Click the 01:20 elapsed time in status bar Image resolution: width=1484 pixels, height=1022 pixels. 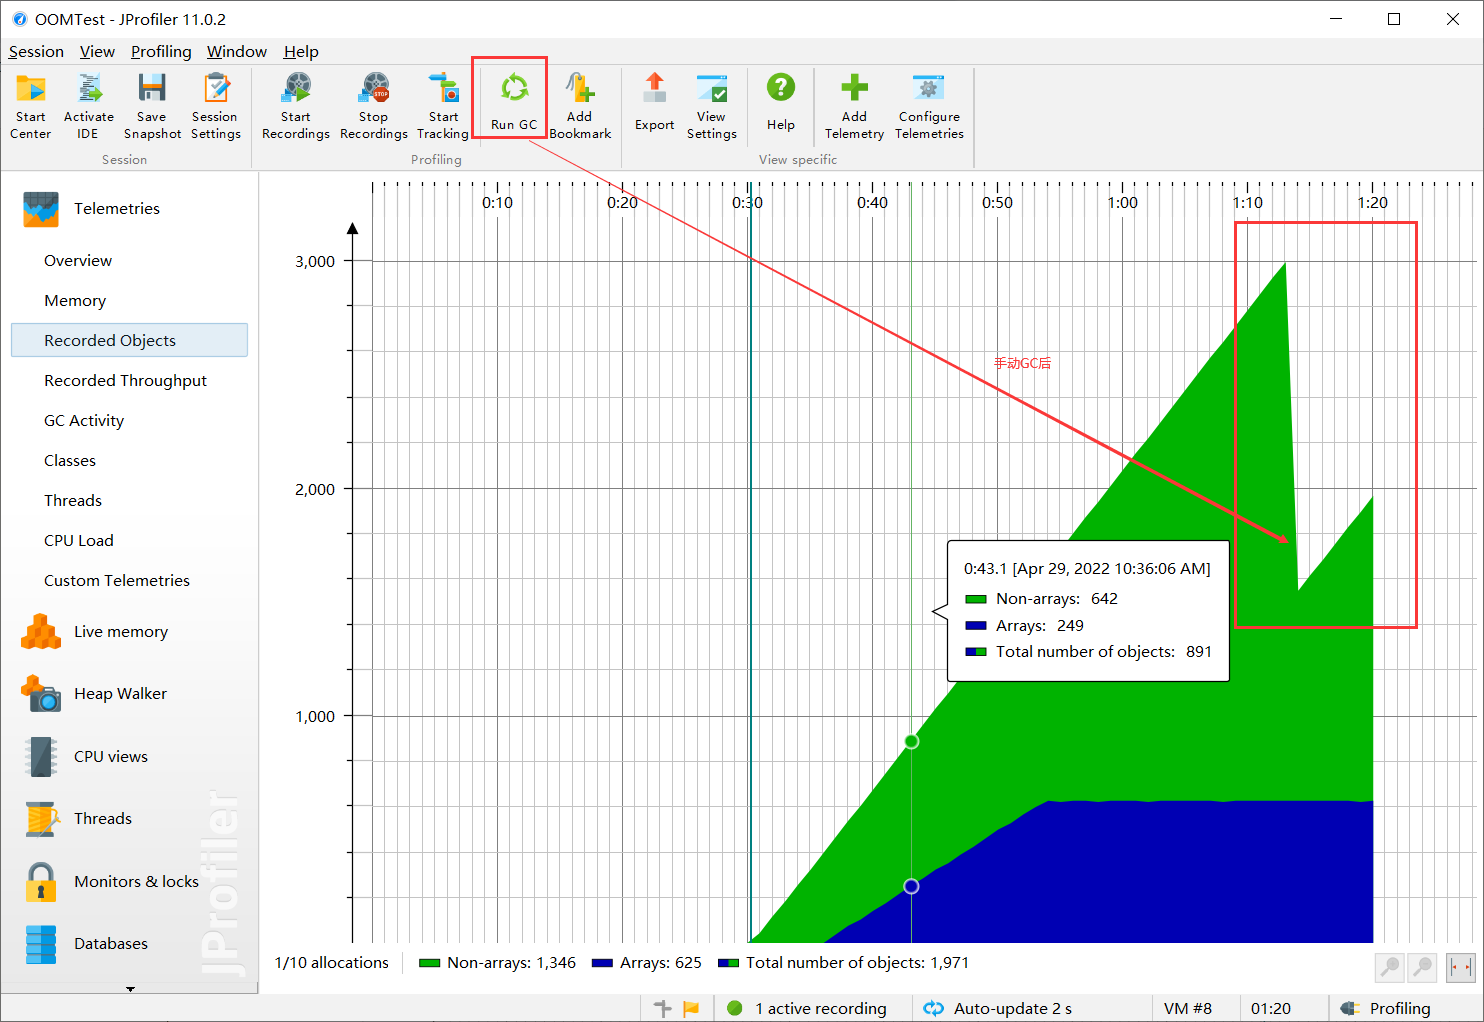(x=1271, y=1009)
